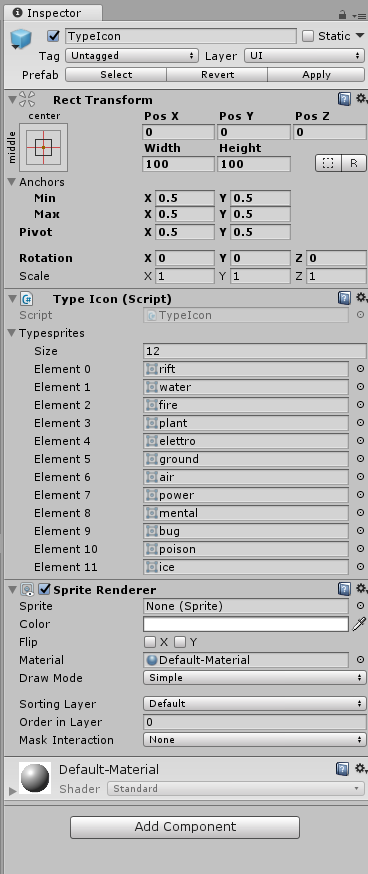368x874 pixels.
Task: Open the Sprite Renderer Color swatch
Action: click(x=246, y=624)
